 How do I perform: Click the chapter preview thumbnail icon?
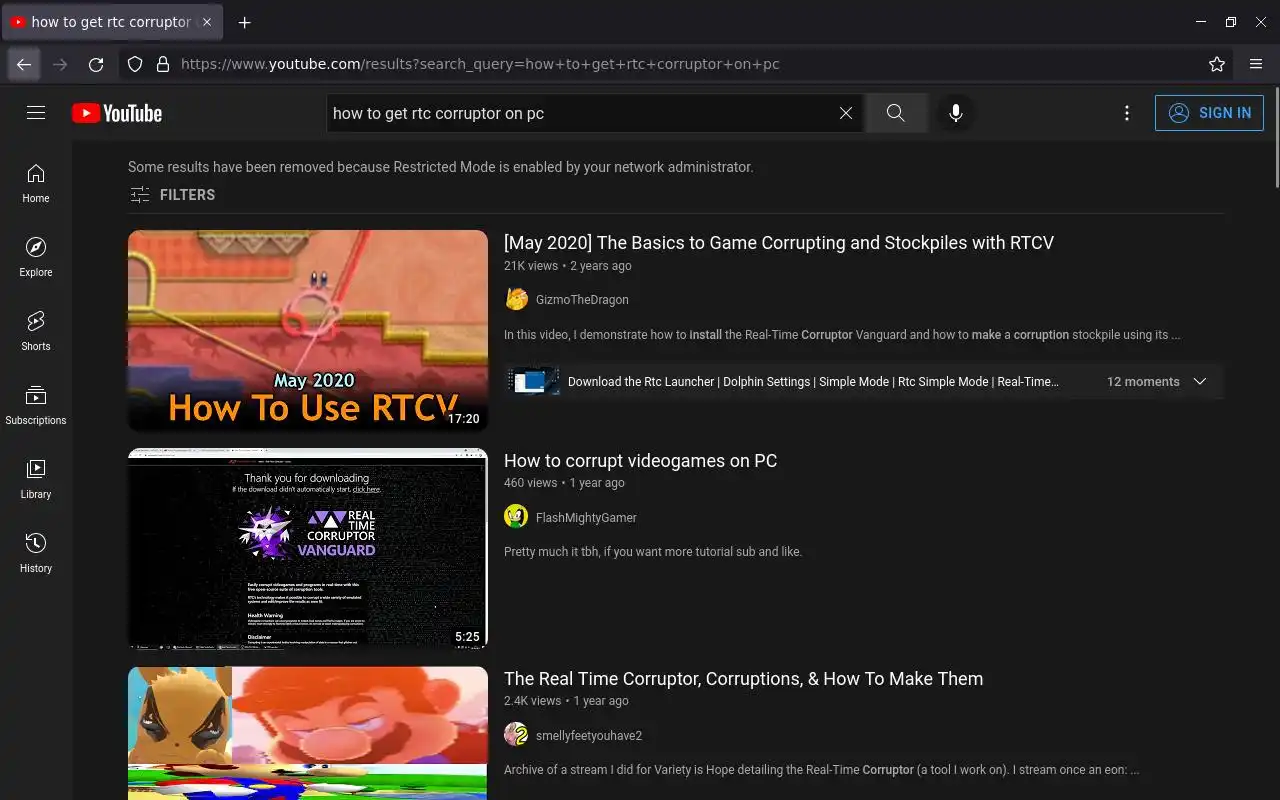(x=532, y=382)
